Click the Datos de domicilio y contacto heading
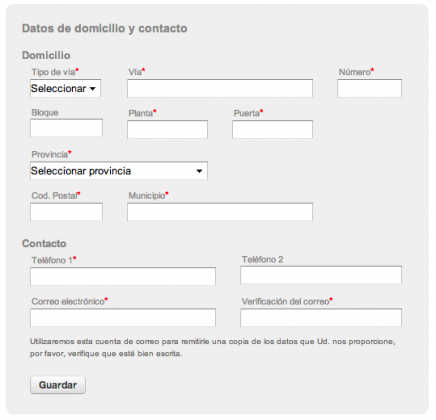Image resolution: width=436 pixels, height=420 pixels. click(x=105, y=28)
